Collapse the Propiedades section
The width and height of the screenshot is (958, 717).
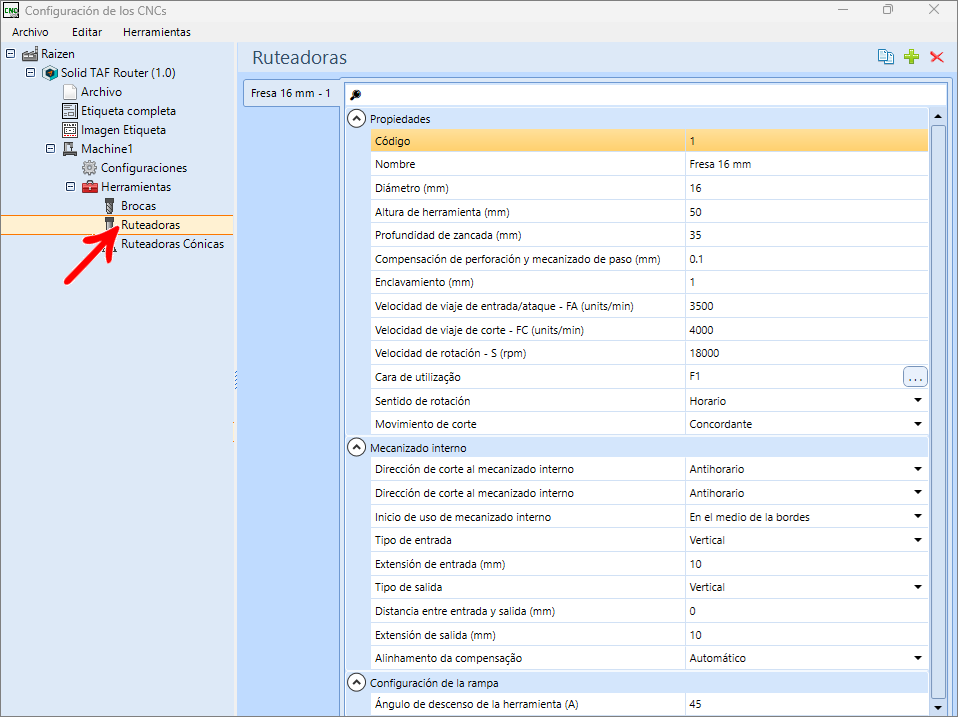[x=356, y=118]
